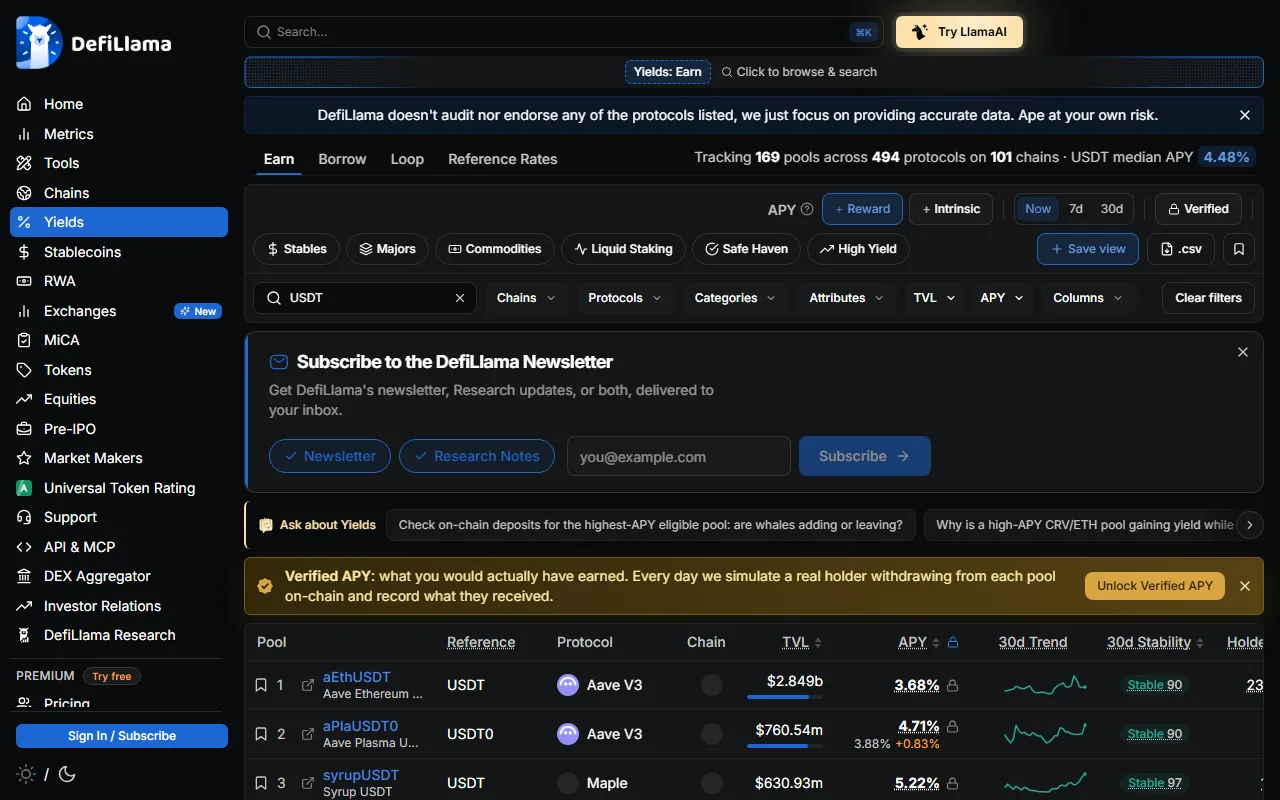The width and height of the screenshot is (1280, 800).
Task: Switch to the Loop tab
Action: click(407, 159)
